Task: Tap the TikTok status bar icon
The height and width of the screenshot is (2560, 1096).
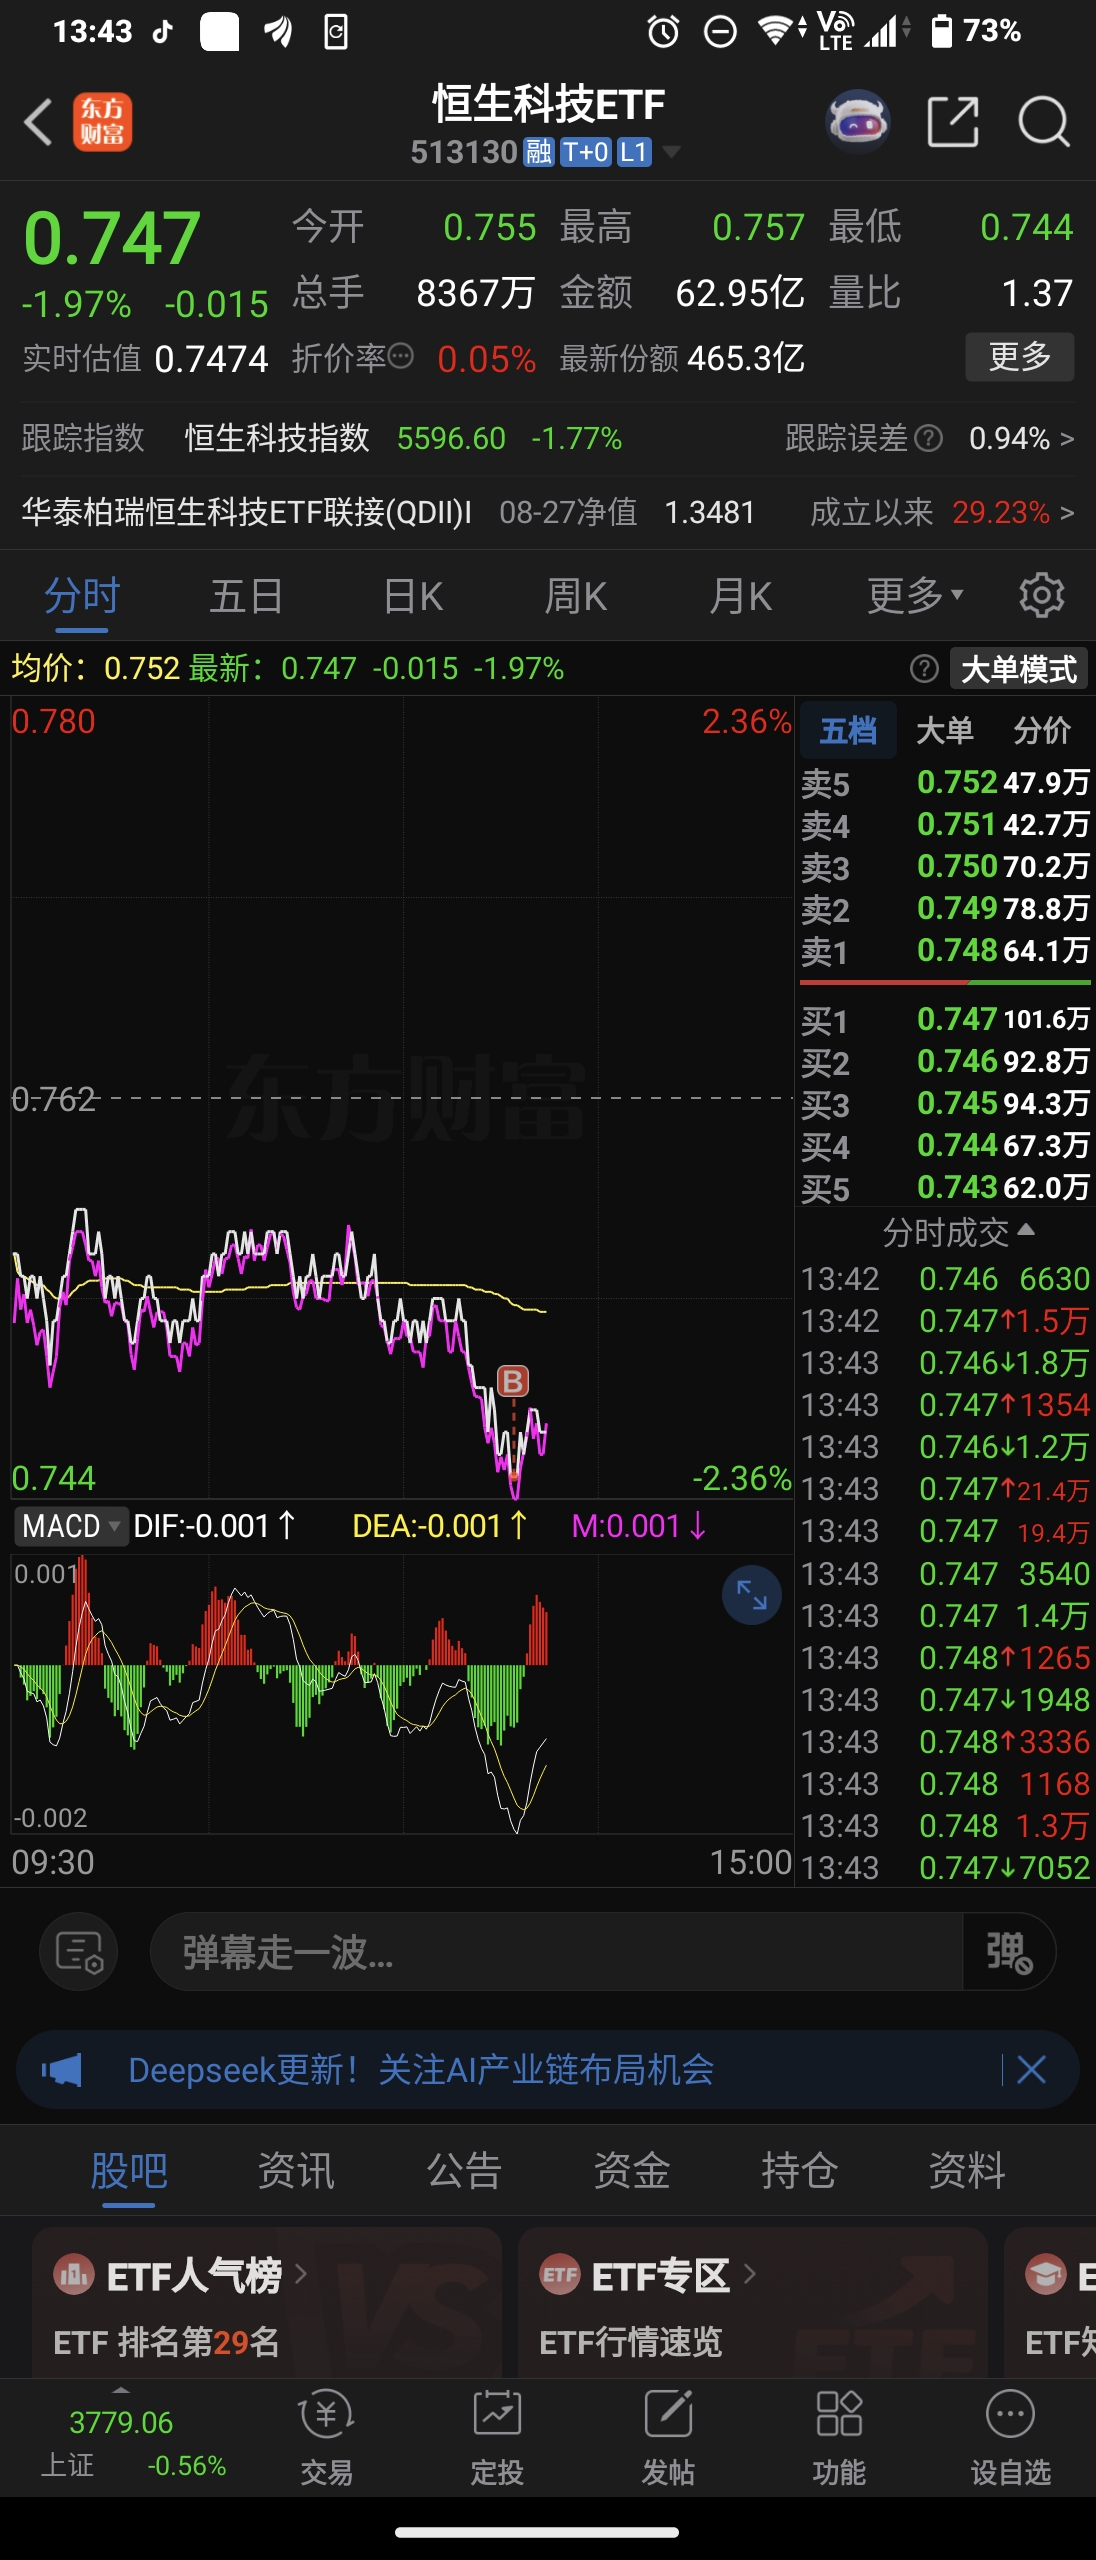Action: tap(162, 32)
